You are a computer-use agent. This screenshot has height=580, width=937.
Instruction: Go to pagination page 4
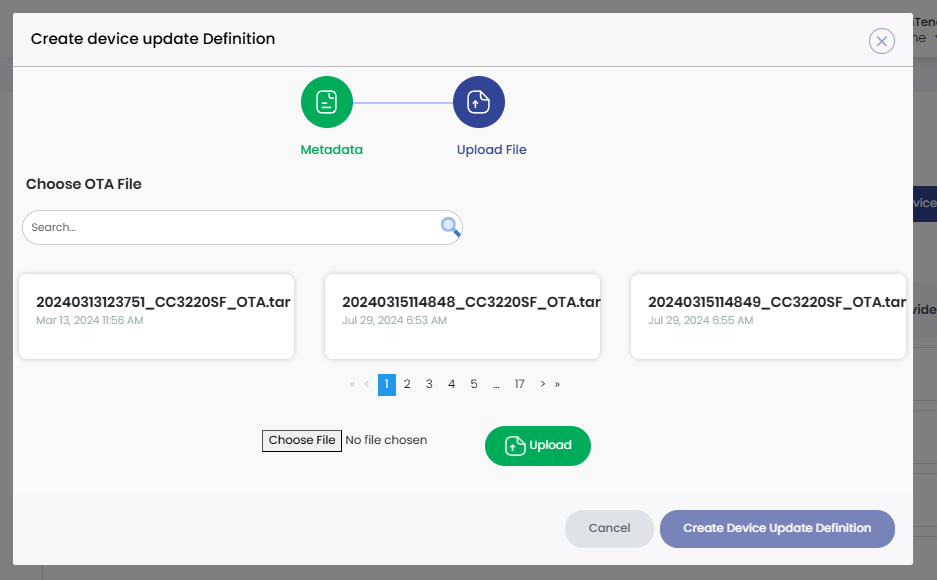click(452, 385)
